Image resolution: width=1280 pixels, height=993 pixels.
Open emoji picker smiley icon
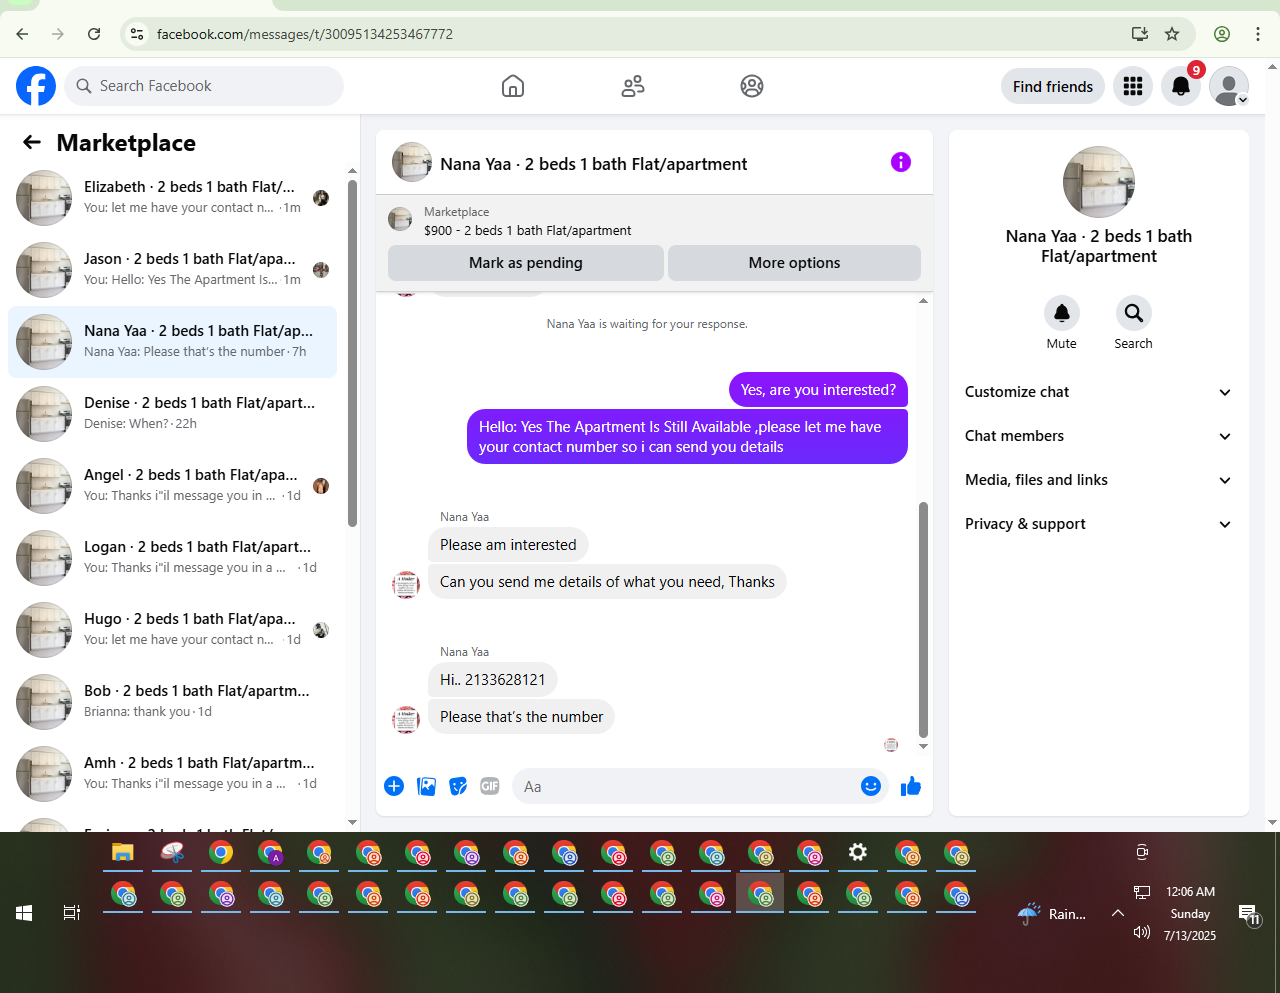pyautogui.click(x=871, y=786)
